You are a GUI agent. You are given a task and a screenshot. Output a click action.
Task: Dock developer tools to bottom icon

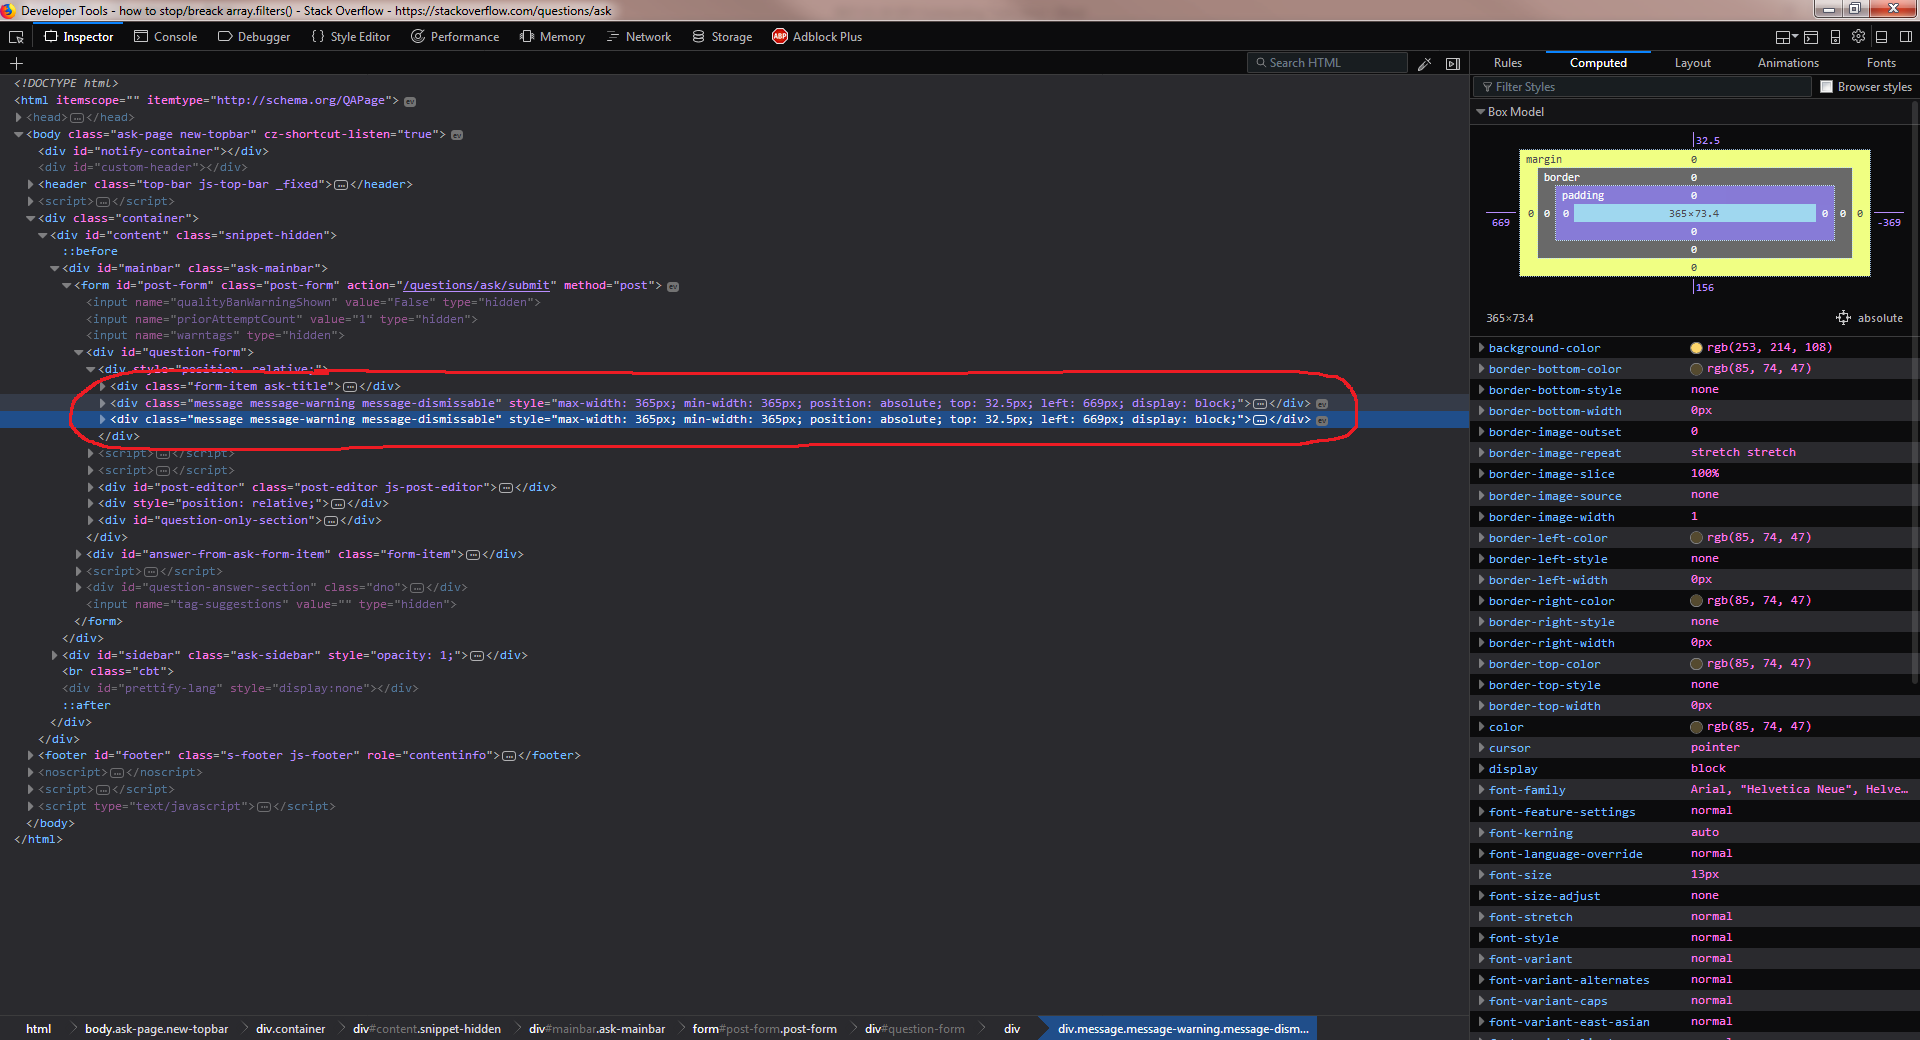1881,37
